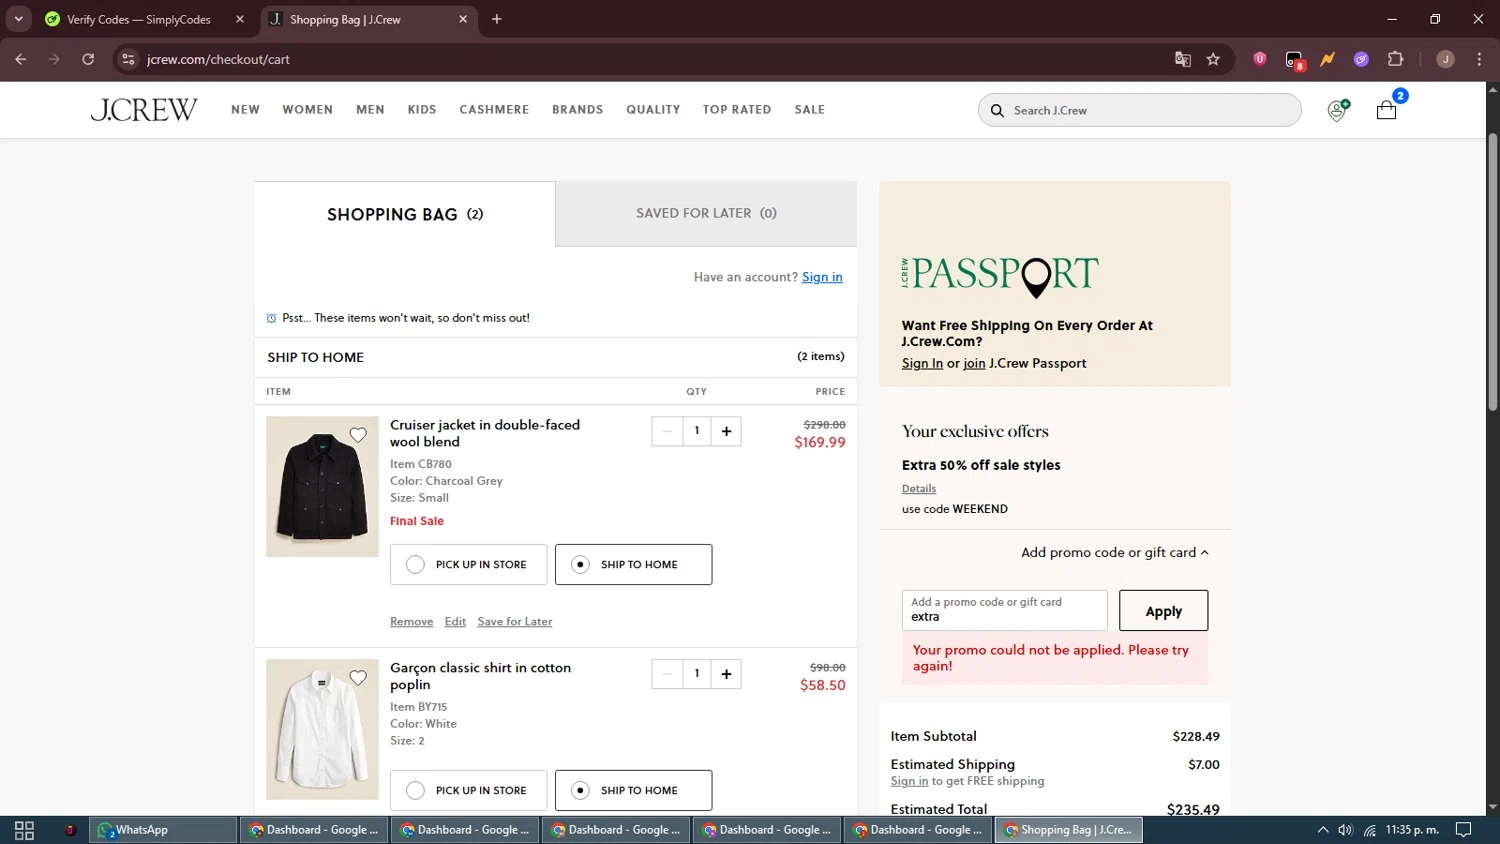Switch to Saved For Later tab
Image resolution: width=1500 pixels, height=844 pixels.
[x=706, y=213]
